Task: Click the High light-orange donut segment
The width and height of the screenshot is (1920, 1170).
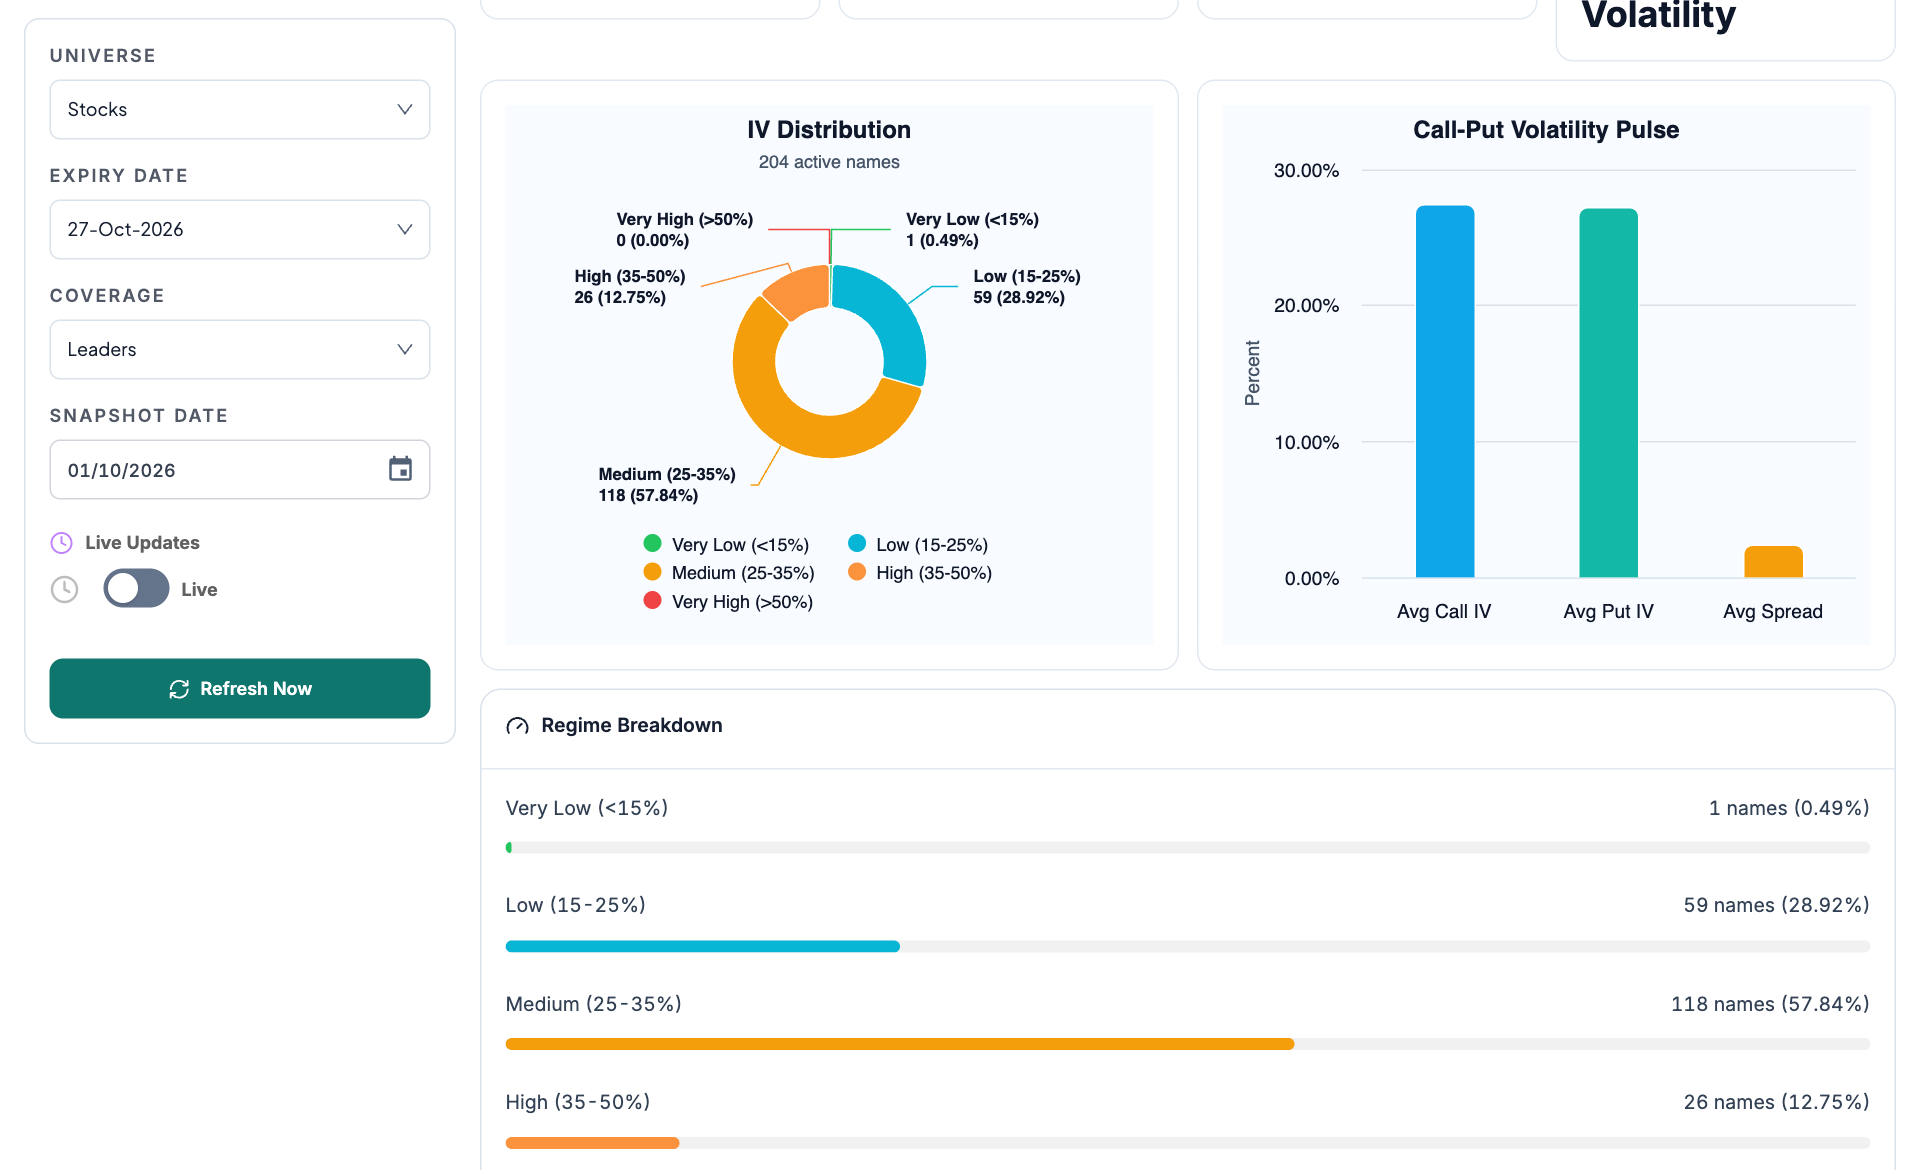Action: pyautogui.click(x=800, y=292)
